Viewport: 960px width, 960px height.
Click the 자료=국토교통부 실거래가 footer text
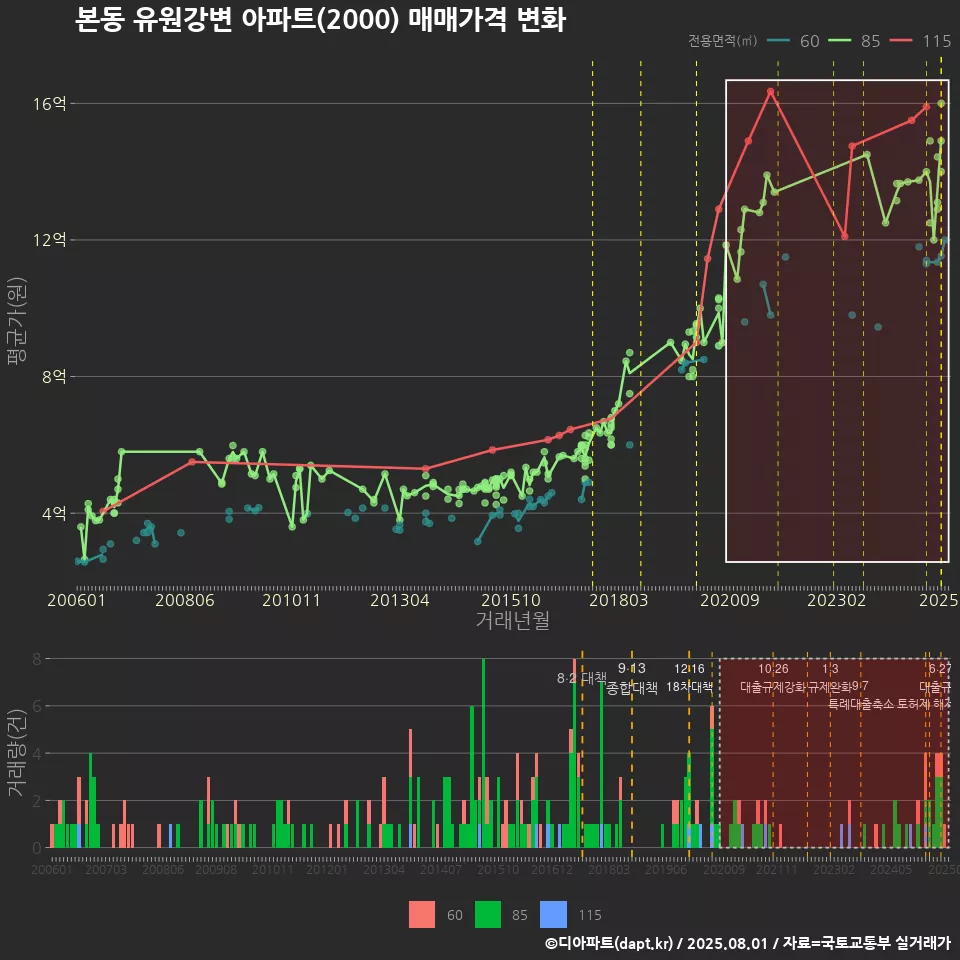tap(866, 943)
